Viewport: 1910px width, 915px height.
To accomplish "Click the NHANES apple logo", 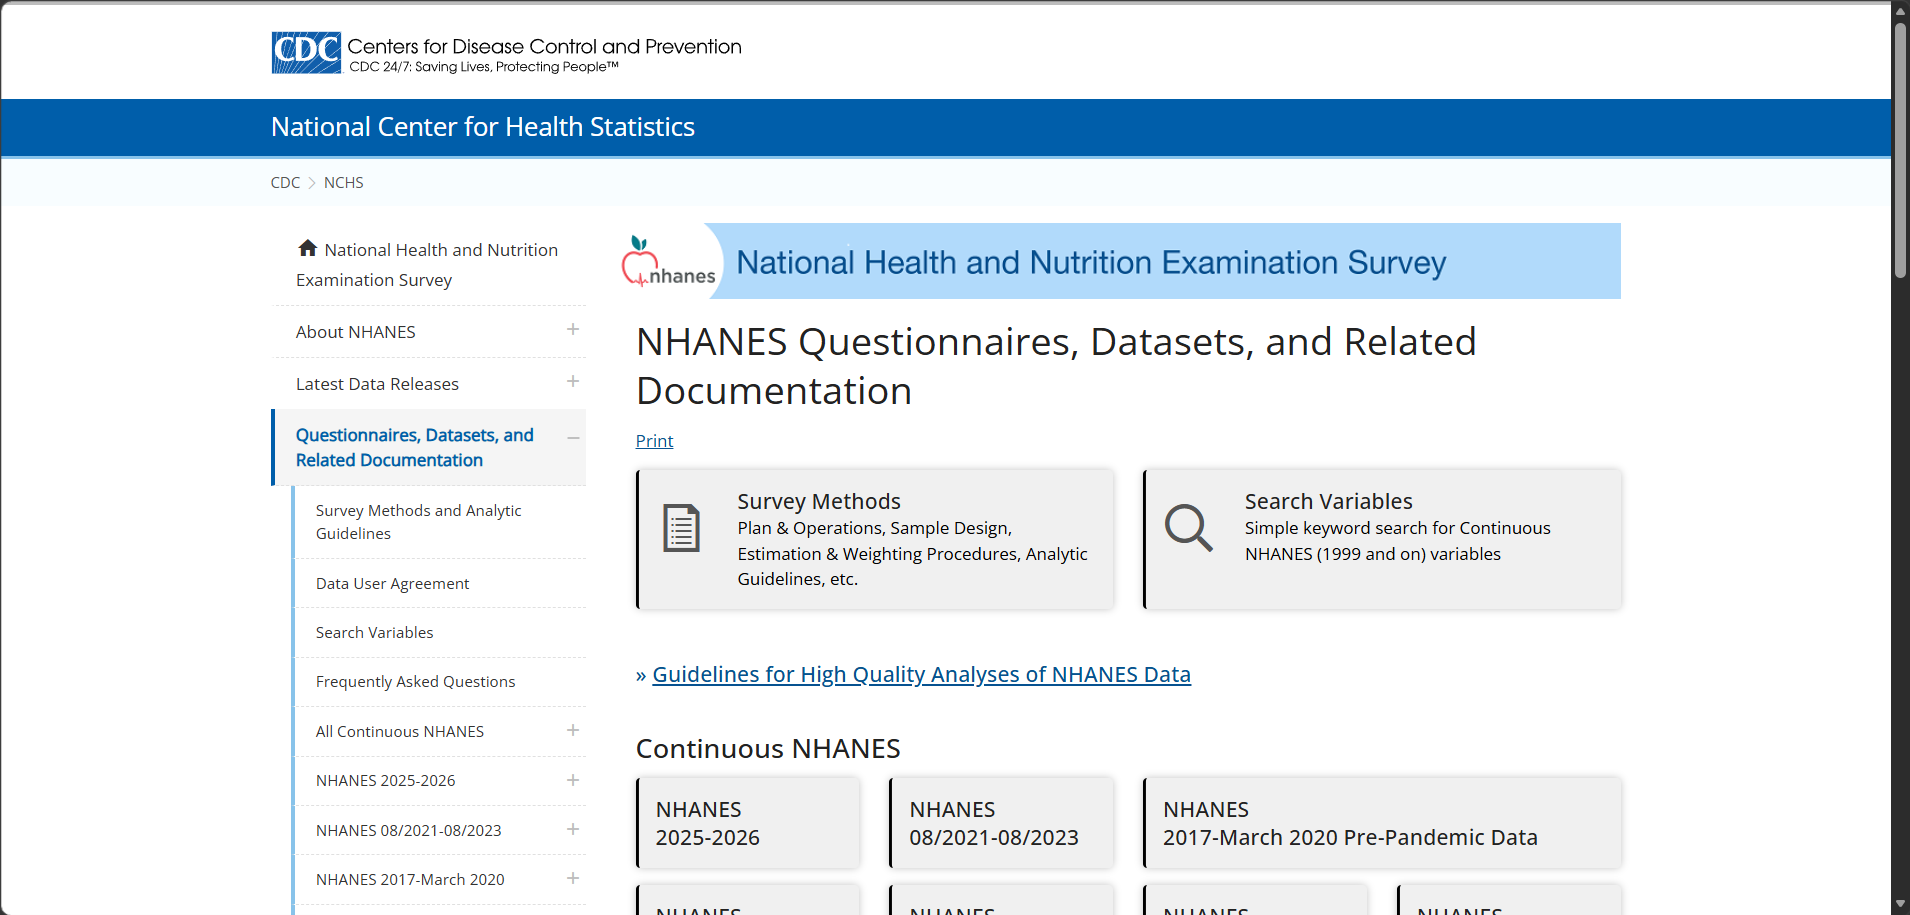I will click(x=668, y=262).
